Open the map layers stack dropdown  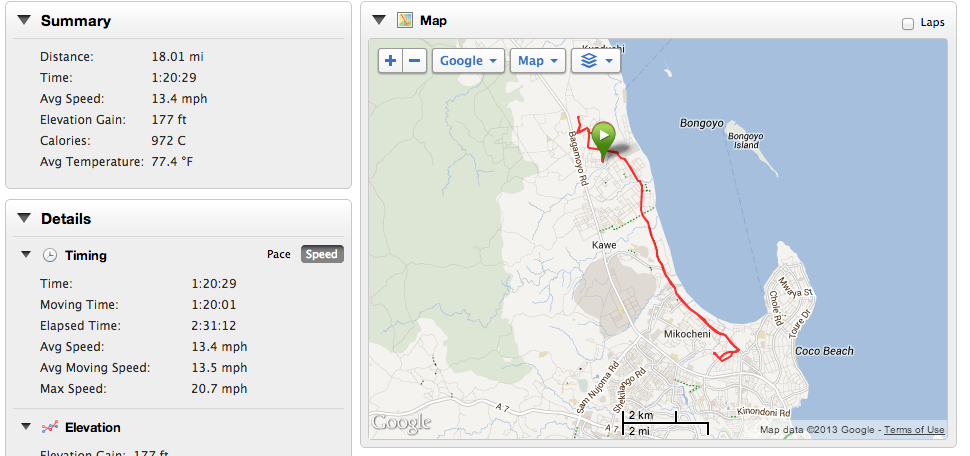point(595,61)
